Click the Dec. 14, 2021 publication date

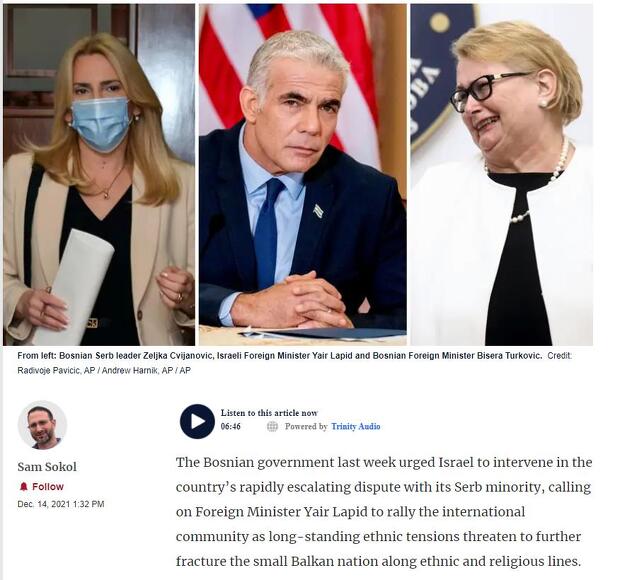(61, 504)
